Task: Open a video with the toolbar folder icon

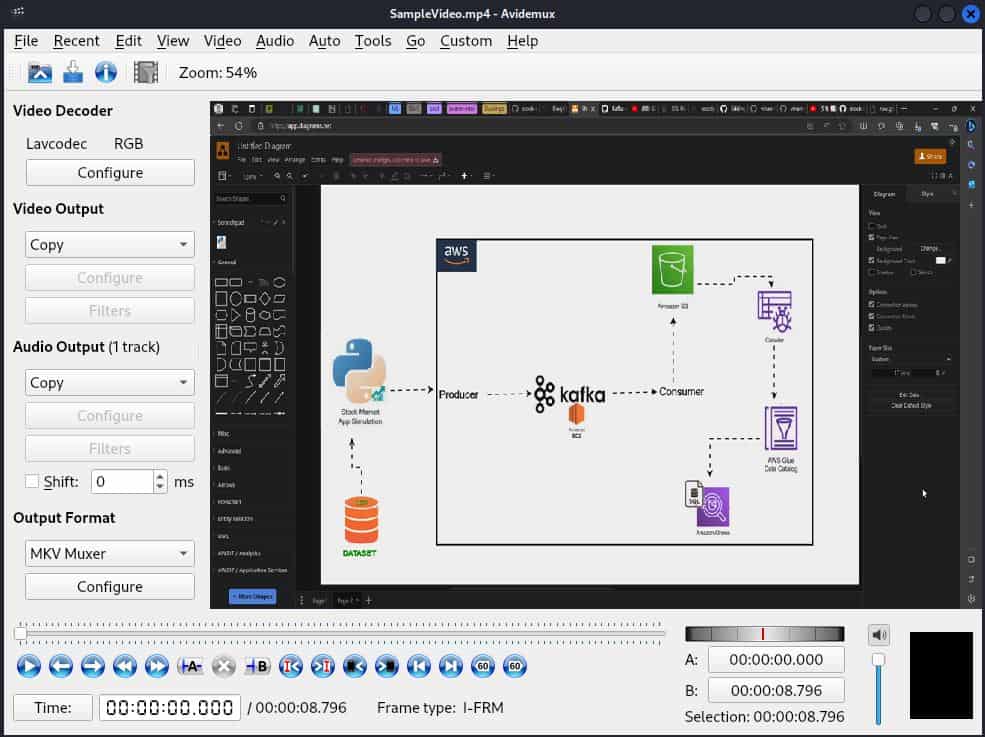Action: point(40,73)
